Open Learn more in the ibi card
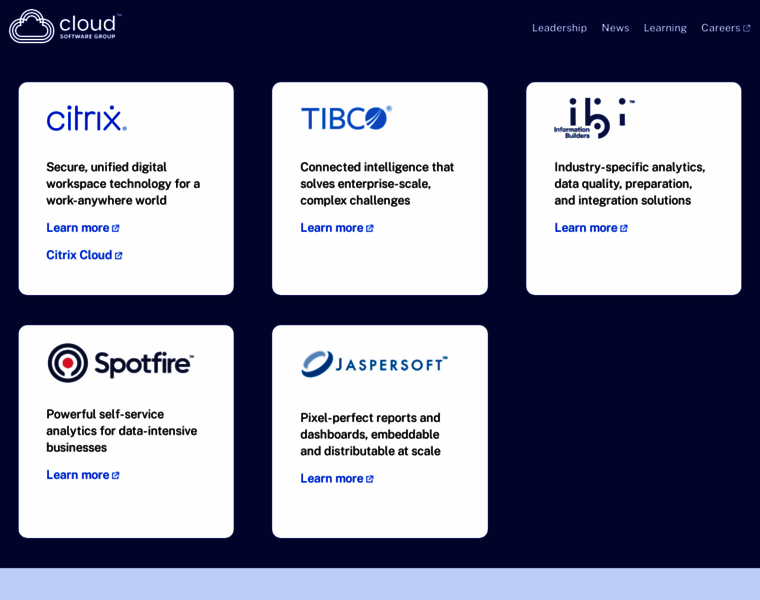This screenshot has width=760, height=600. 591,228
